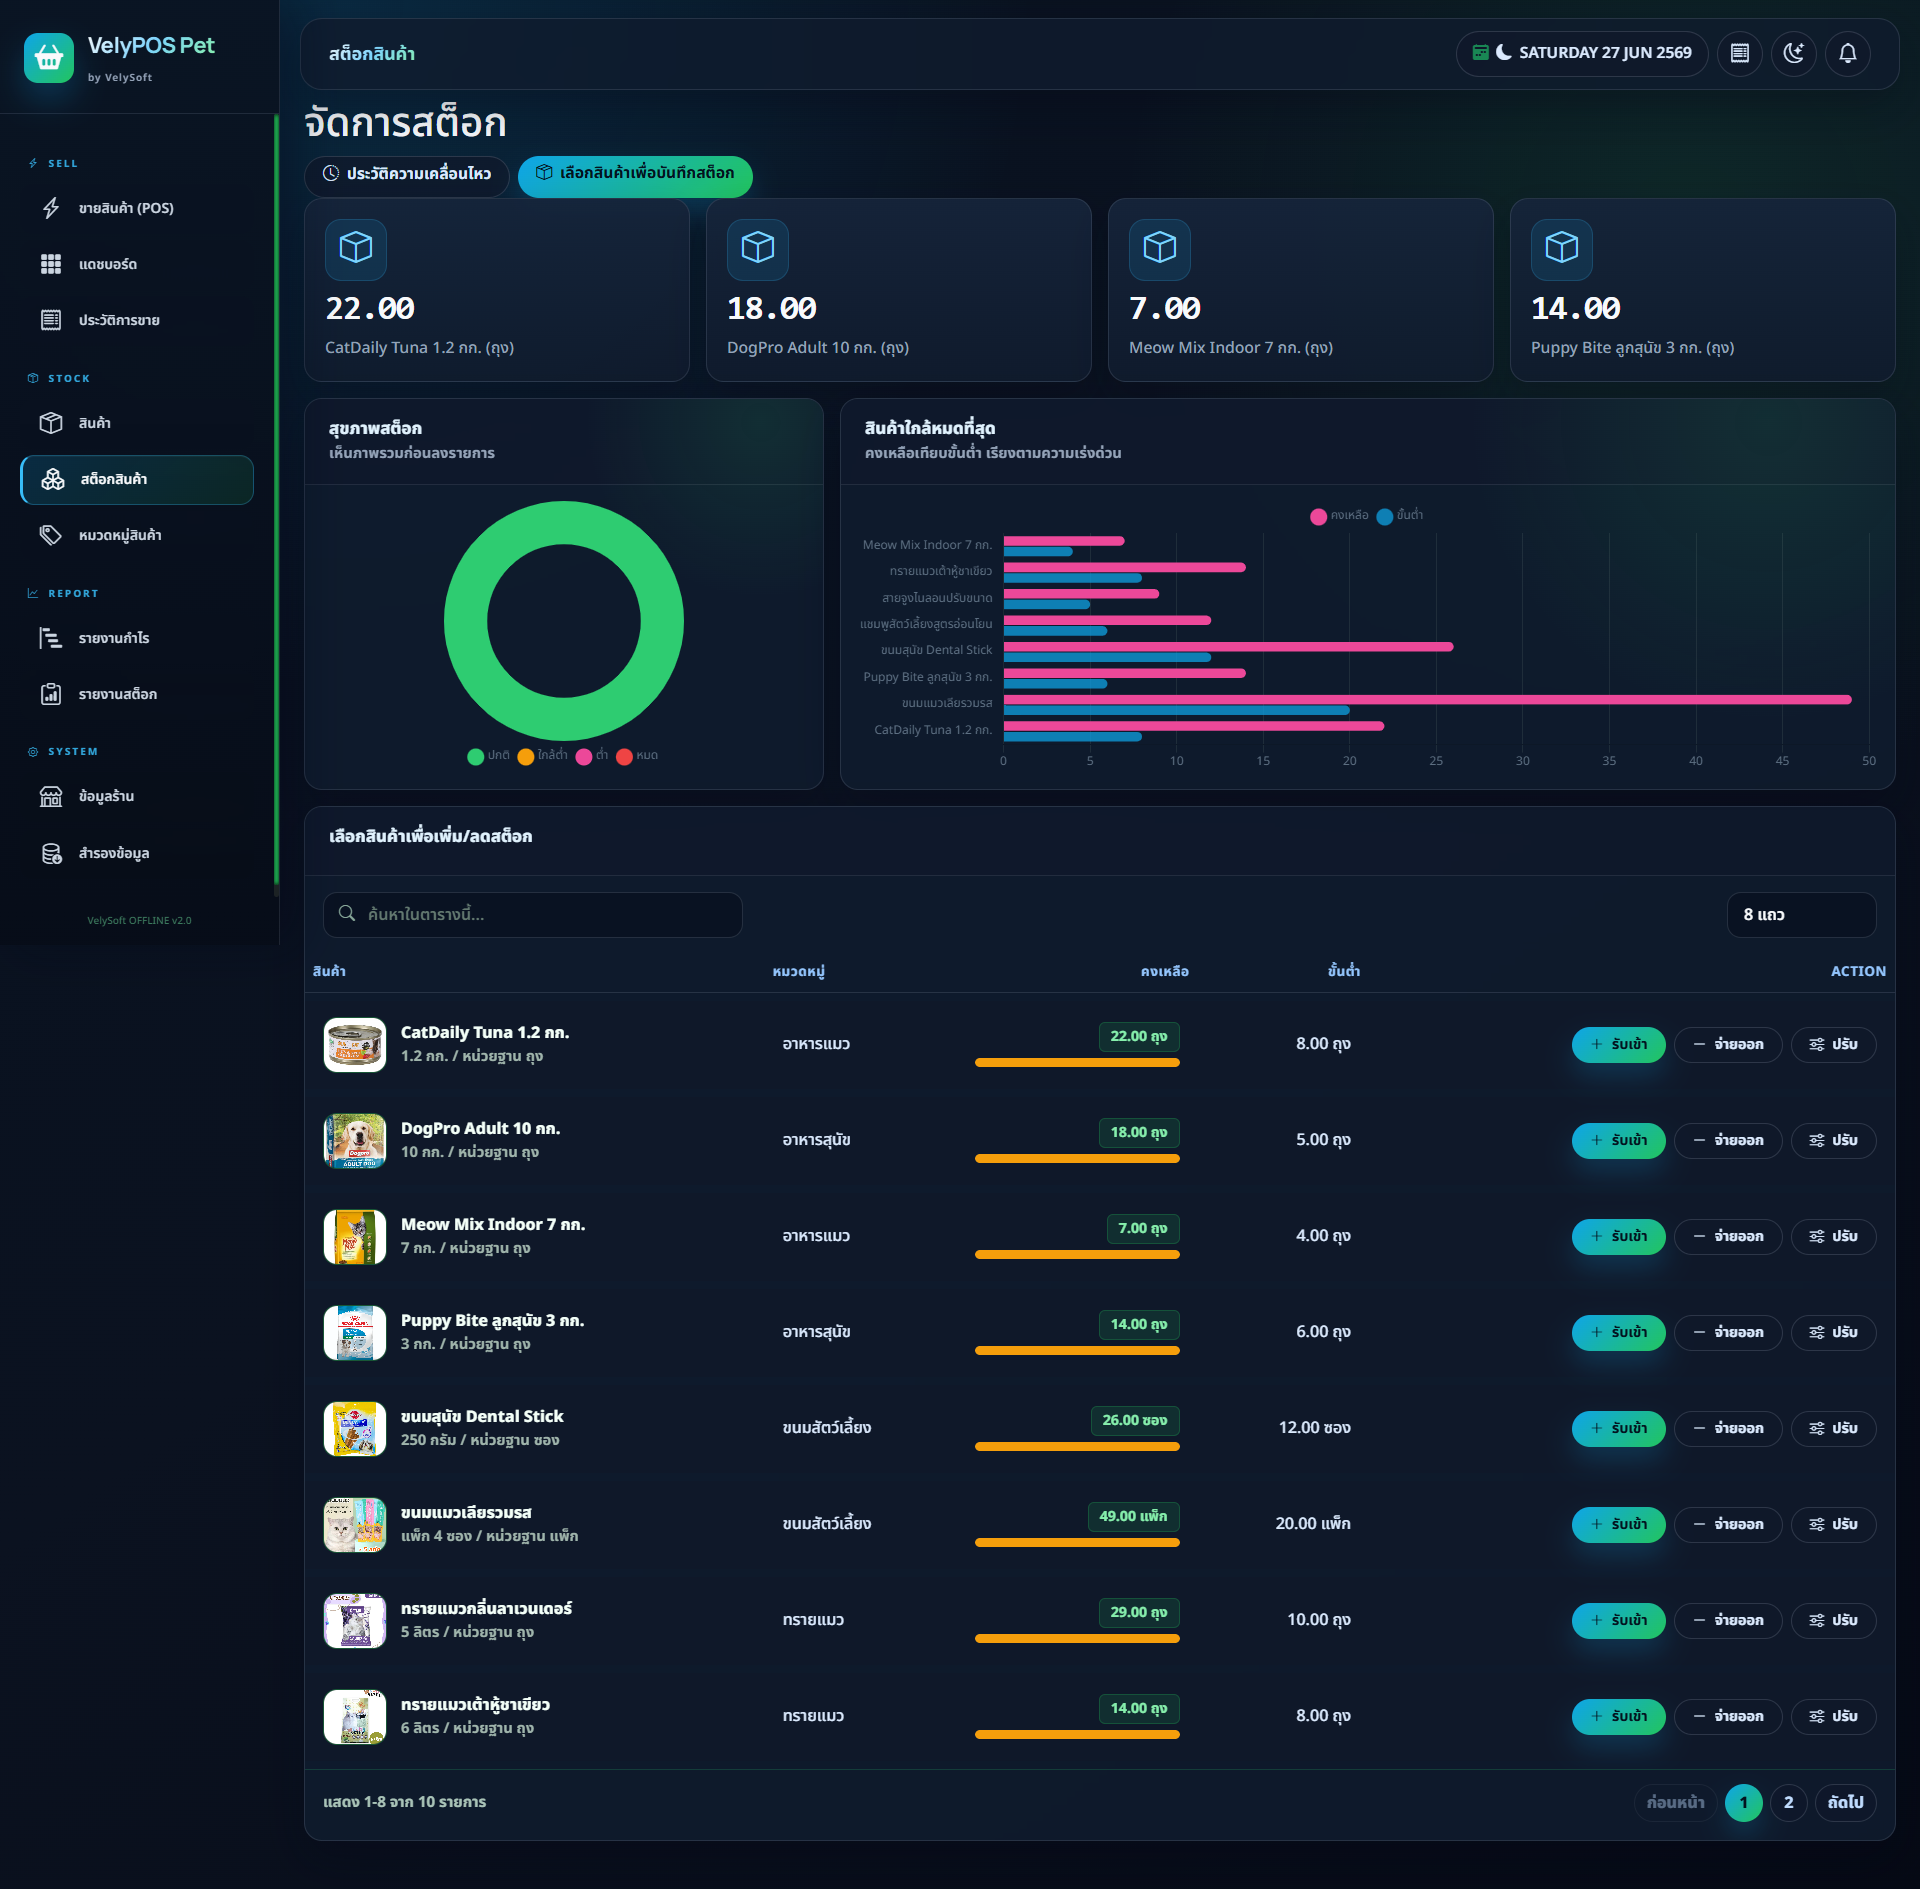Go to page 2 of product list
This screenshot has height=1889, width=1920.
tap(1788, 1802)
